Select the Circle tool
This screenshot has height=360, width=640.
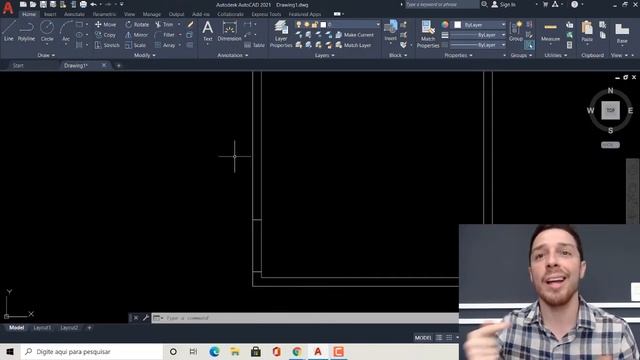click(47, 31)
